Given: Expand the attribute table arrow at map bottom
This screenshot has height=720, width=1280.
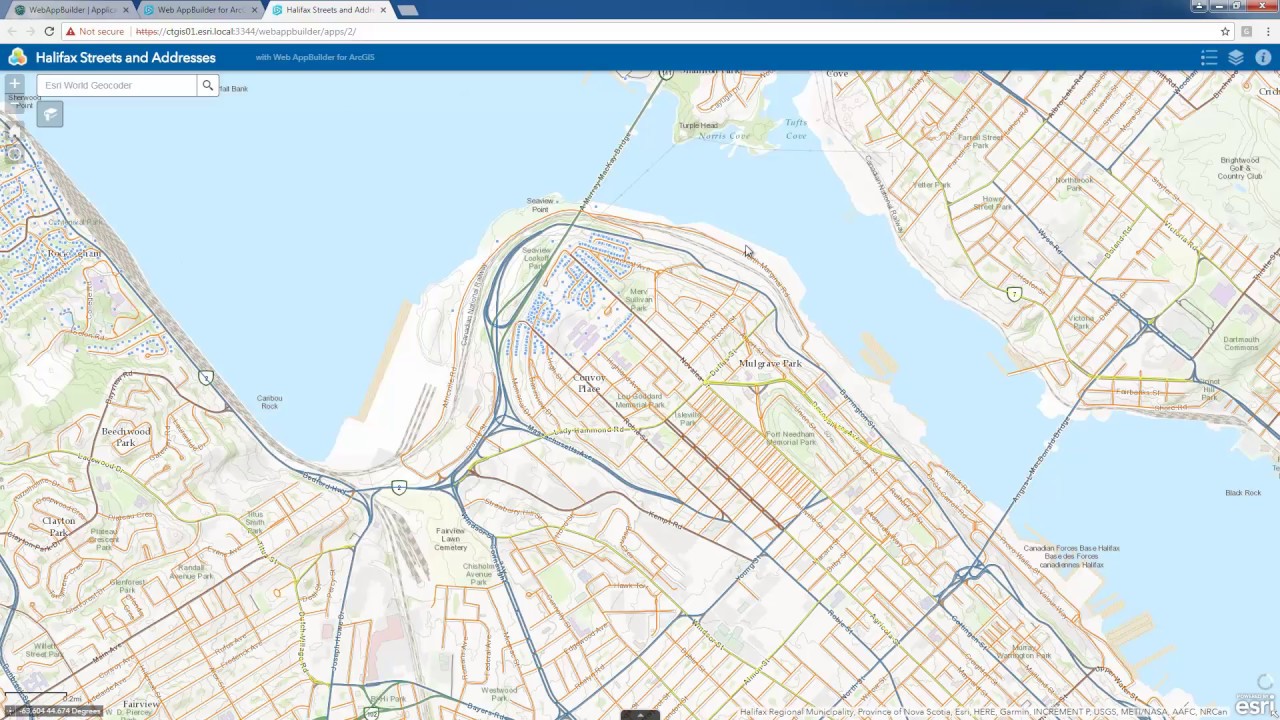Looking at the screenshot, I should click(640, 714).
